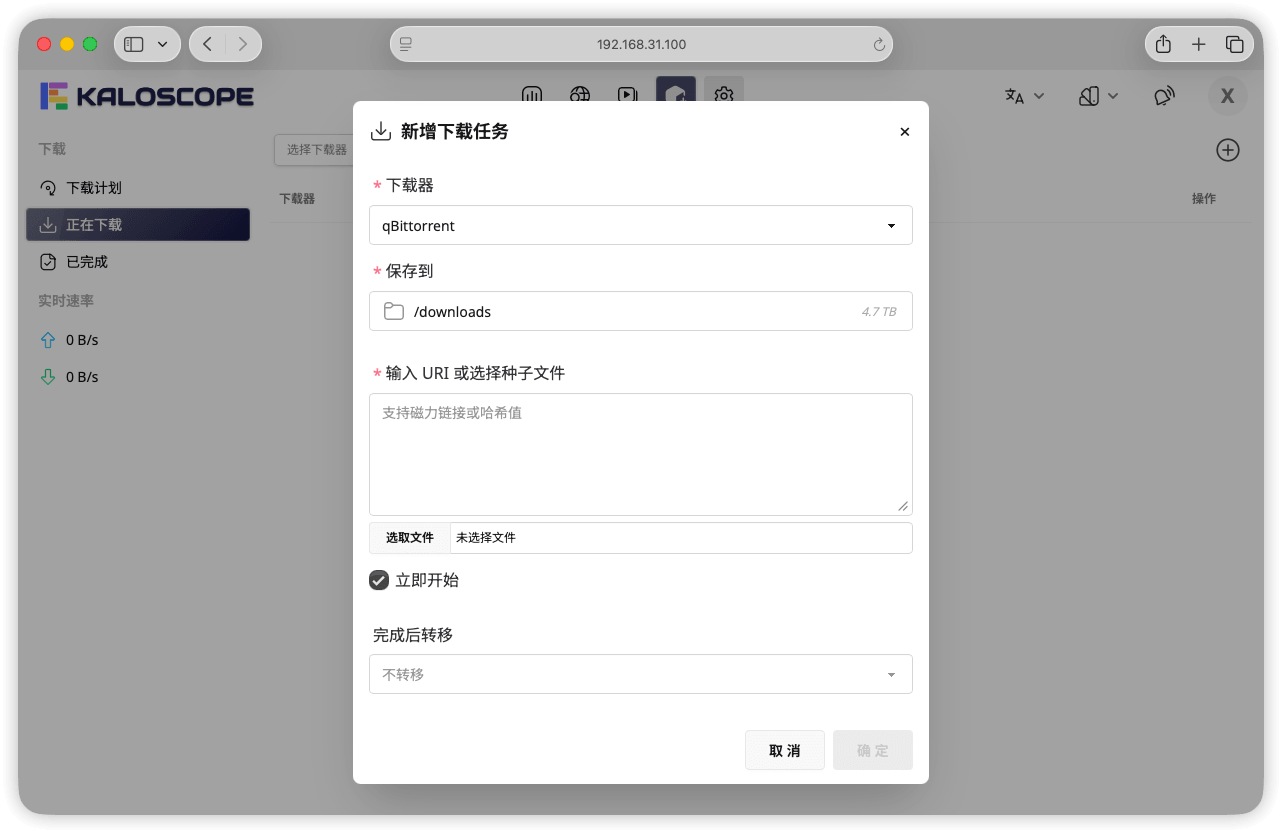Click the add task plus circle icon
Viewport: 1282px width, 833px height.
(x=1228, y=150)
